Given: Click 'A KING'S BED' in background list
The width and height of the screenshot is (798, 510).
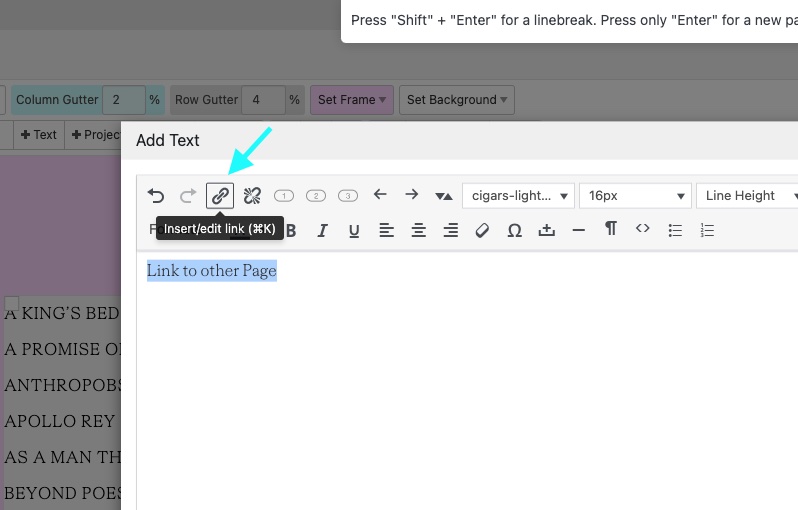Looking at the screenshot, I should pos(62,314).
